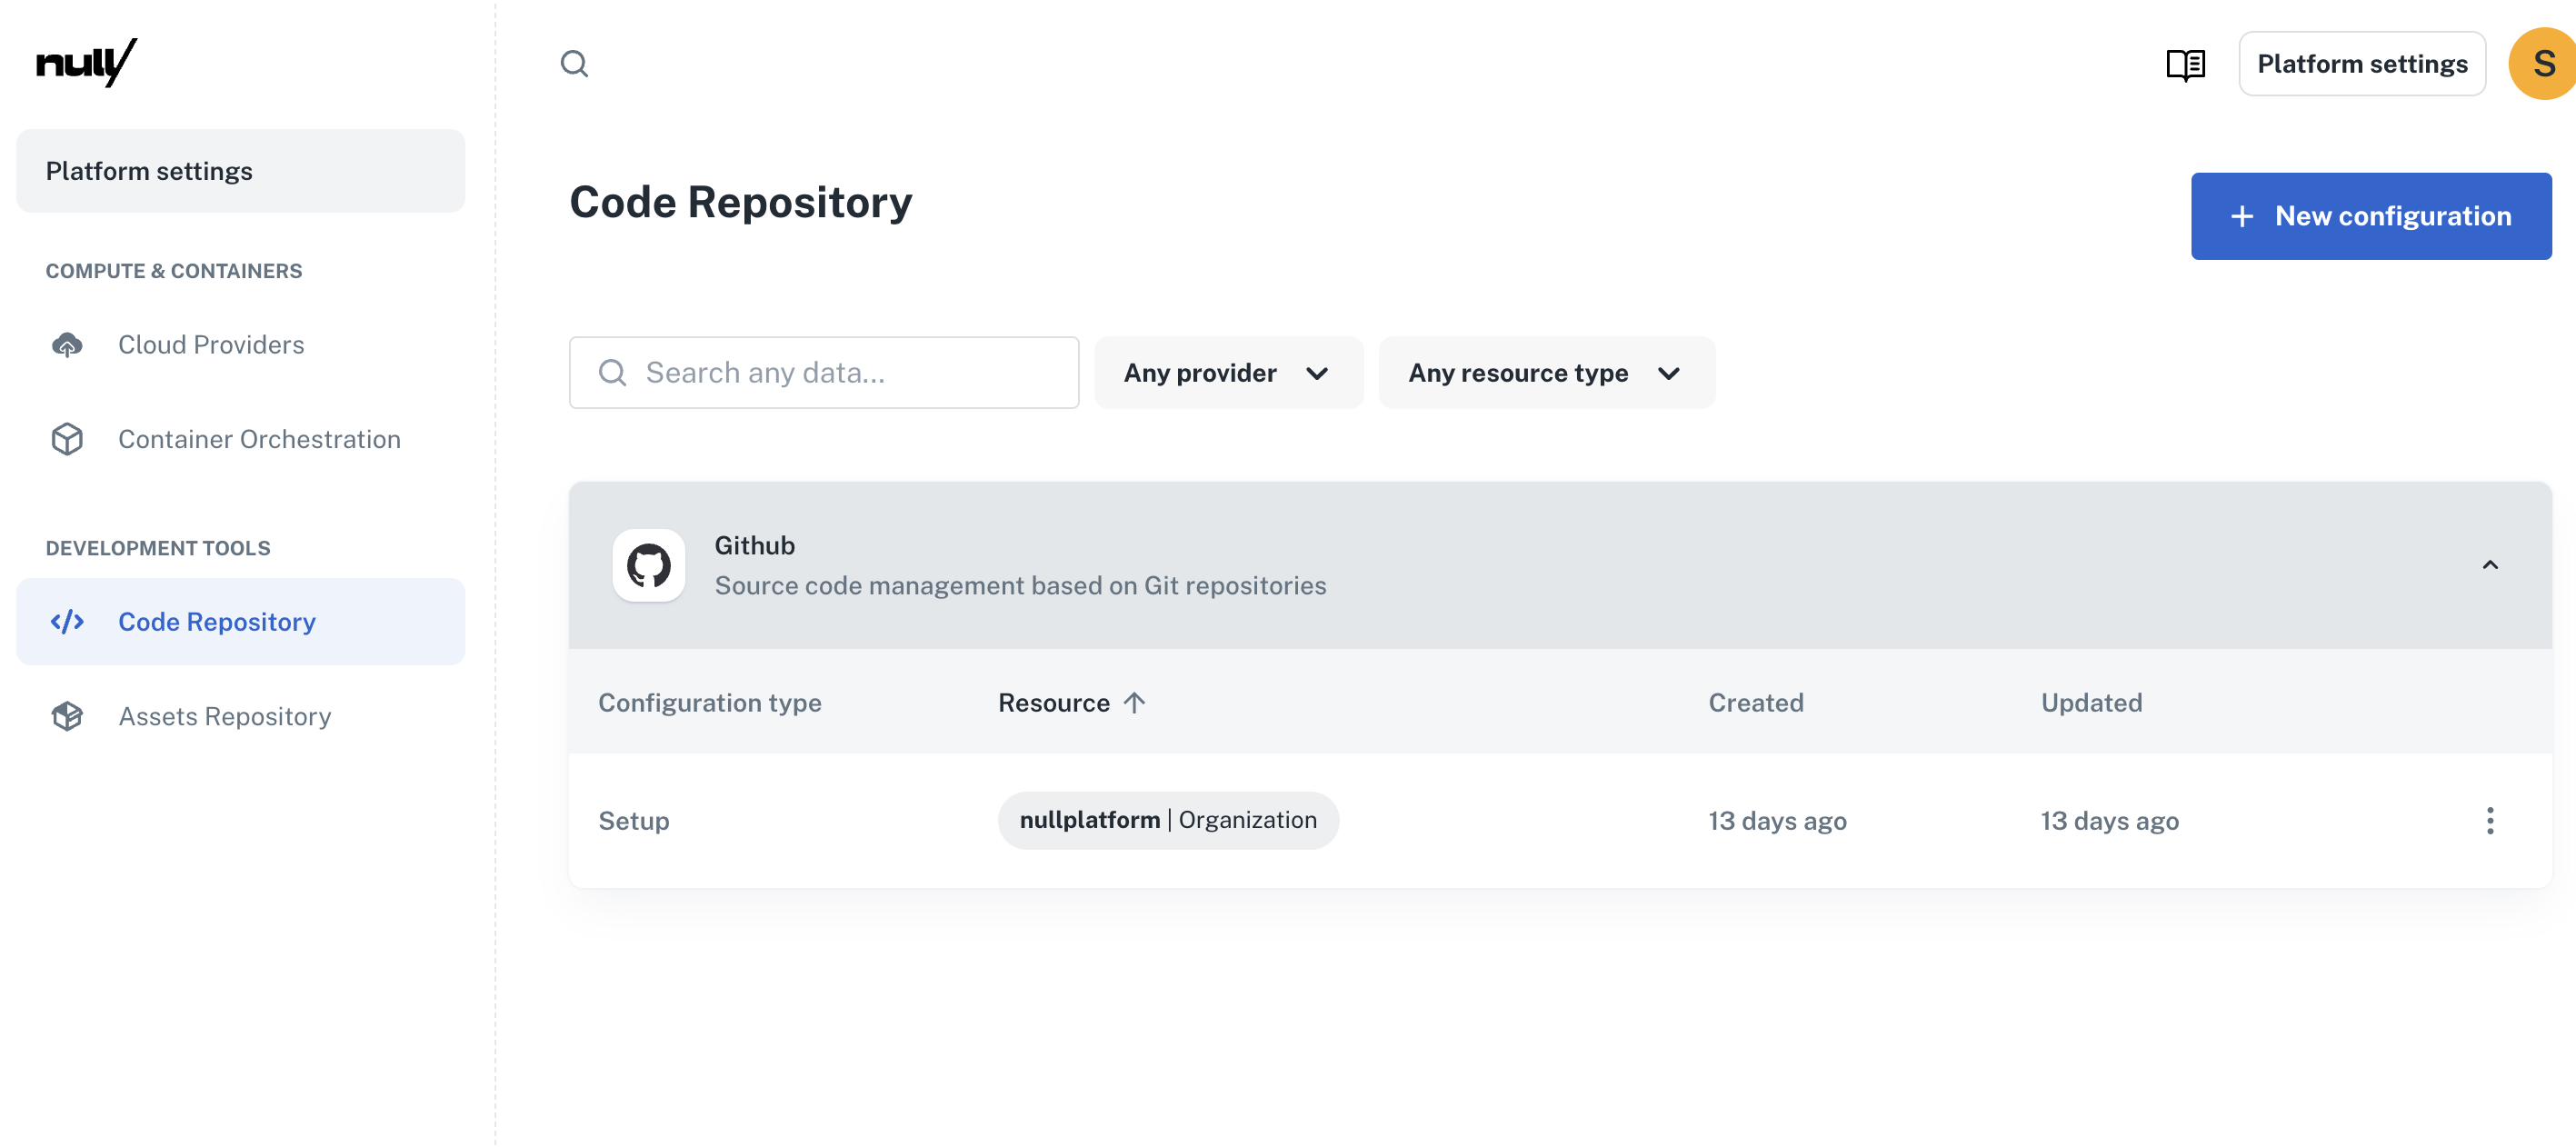Click the plus icon on New configuration

click(x=2242, y=217)
